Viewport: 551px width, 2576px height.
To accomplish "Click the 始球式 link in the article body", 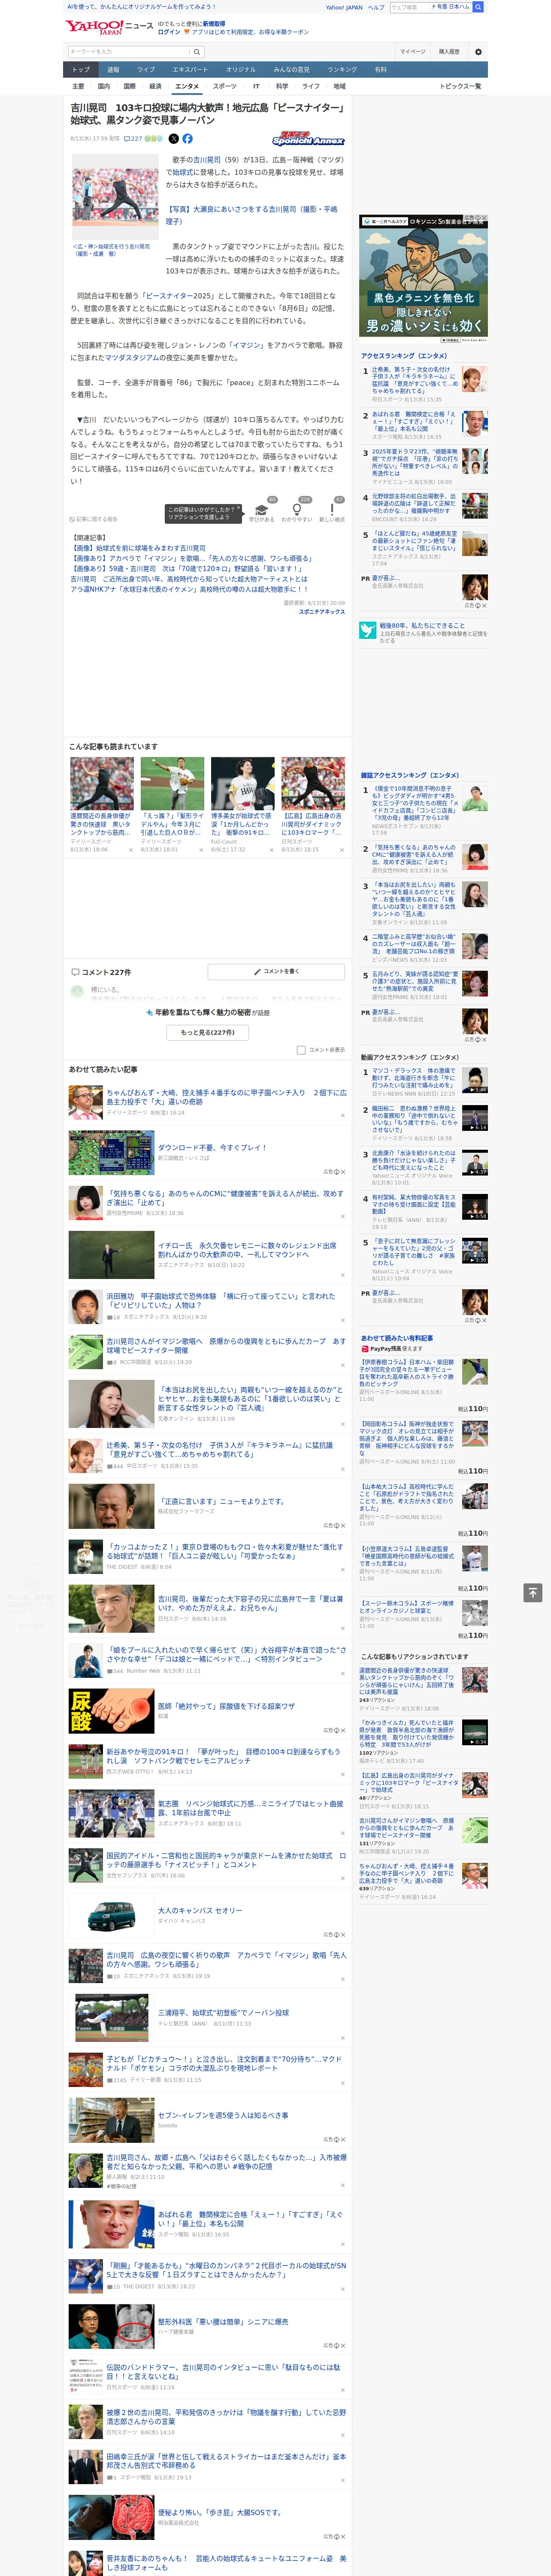I will [183, 172].
